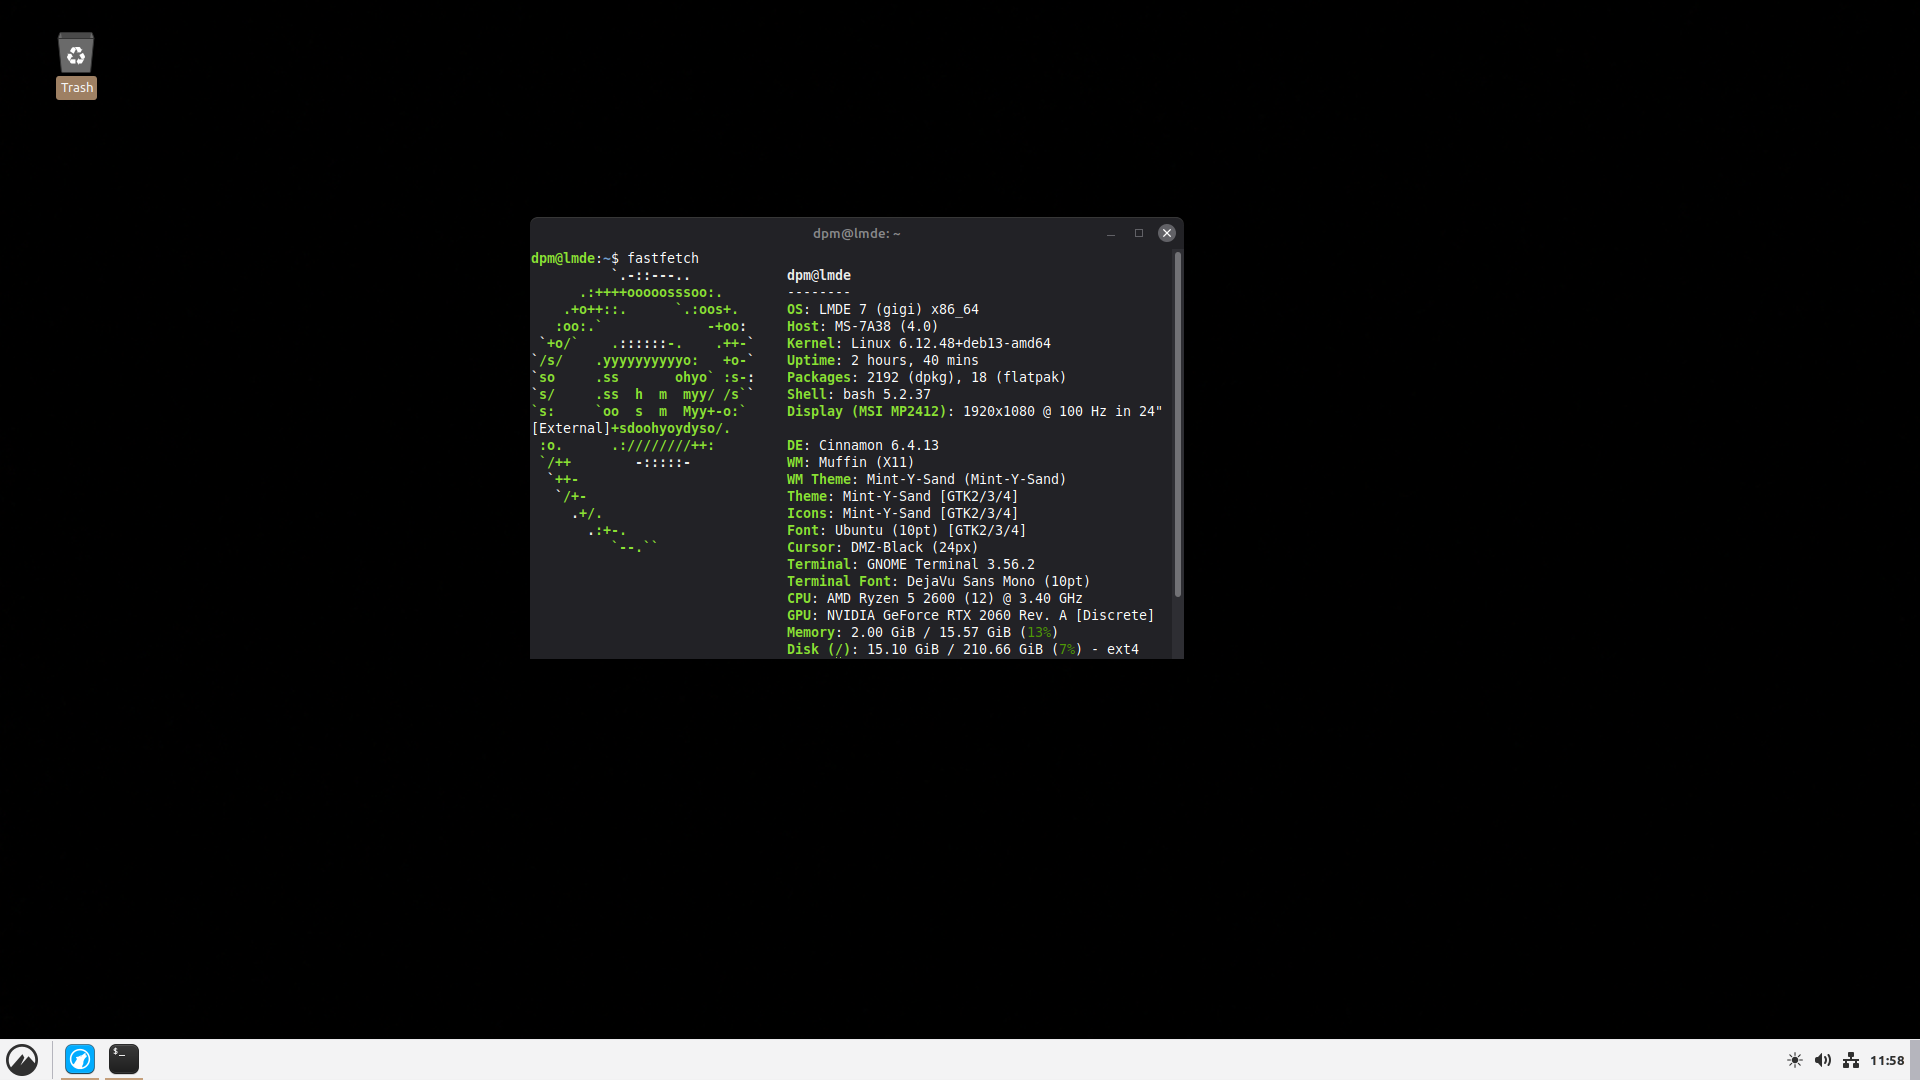1920x1080 pixels.
Task: Maximize the dpm@lmde terminal window
Action: click(1138, 233)
